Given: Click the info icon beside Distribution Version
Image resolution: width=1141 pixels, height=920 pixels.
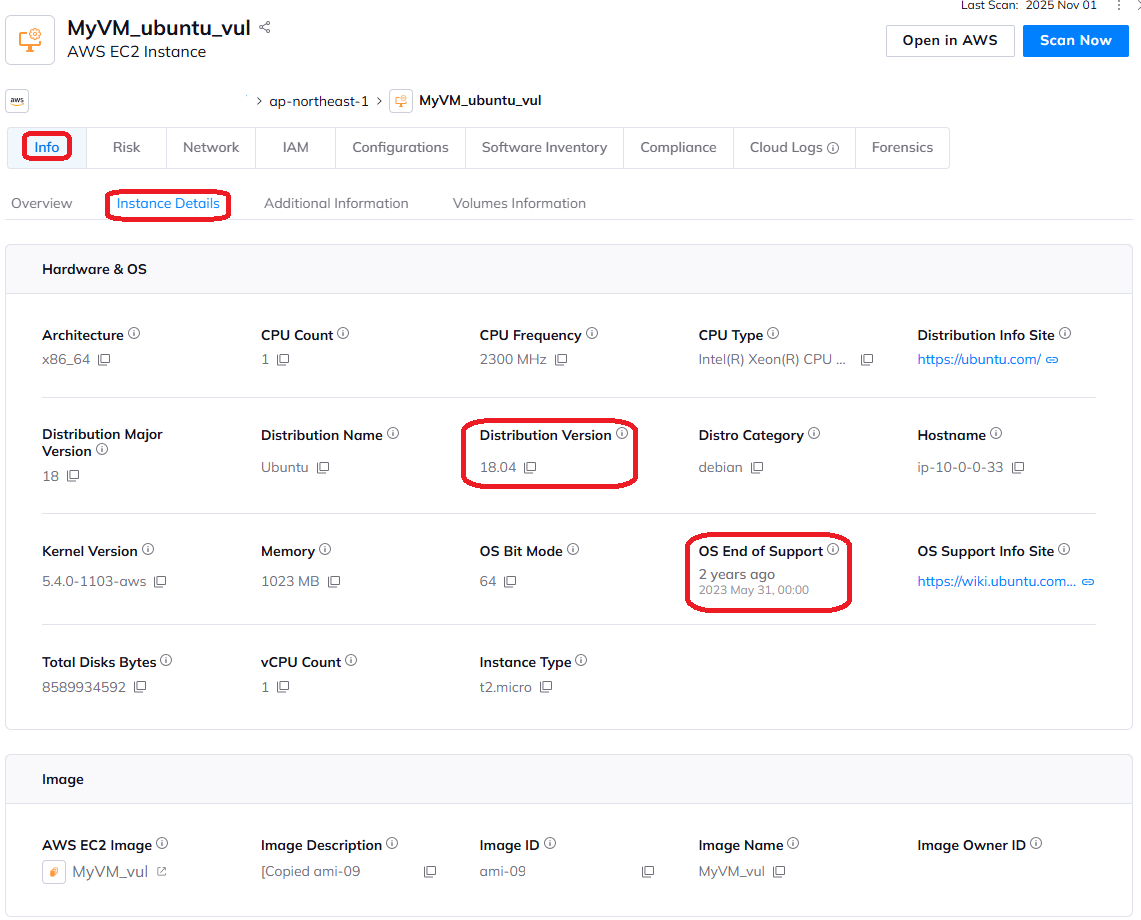Looking at the screenshot, I should click(x=621, y=433).
